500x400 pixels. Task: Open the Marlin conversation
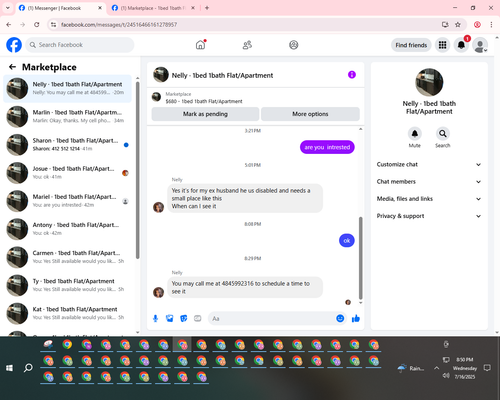(68, 116)
